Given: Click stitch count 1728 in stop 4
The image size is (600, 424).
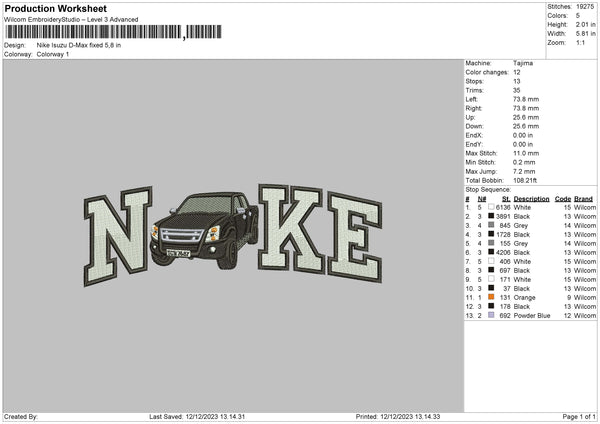Looking at the screenshot, I should 503,234.
